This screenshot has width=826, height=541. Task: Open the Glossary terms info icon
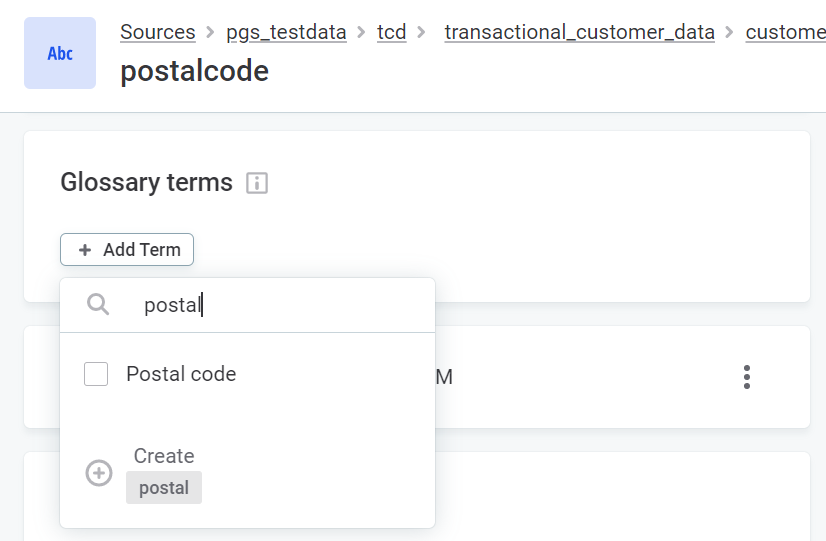[x=257, y=183]
